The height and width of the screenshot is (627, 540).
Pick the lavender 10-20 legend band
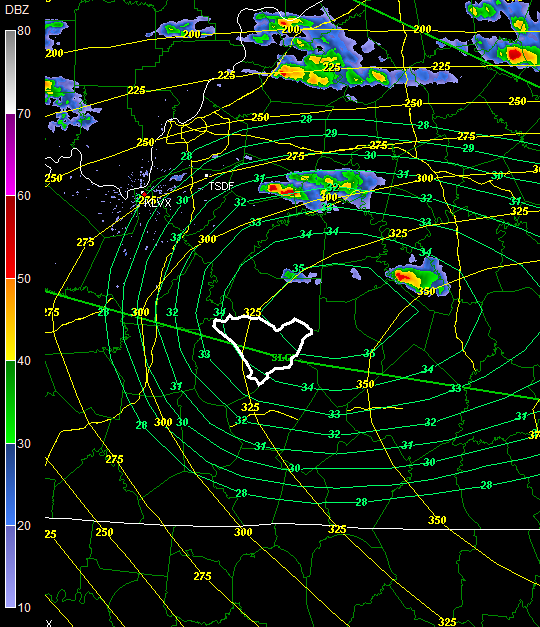coord(10,567)
